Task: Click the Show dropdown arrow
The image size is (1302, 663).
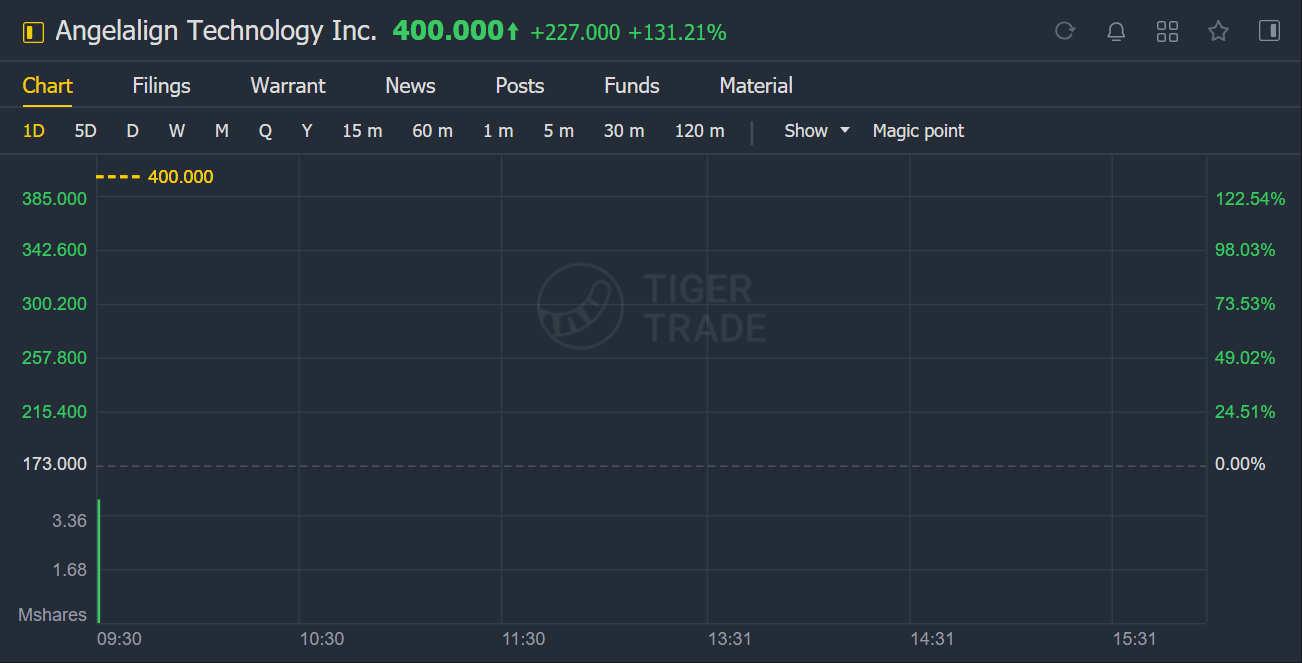Action: click(x=844, y=131)
